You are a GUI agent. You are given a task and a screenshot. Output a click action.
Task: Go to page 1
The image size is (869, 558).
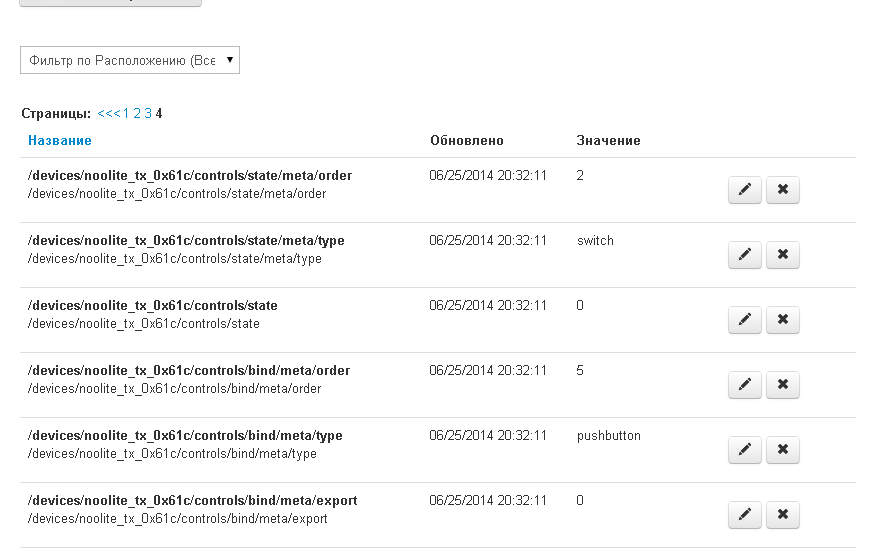(127, 114)
